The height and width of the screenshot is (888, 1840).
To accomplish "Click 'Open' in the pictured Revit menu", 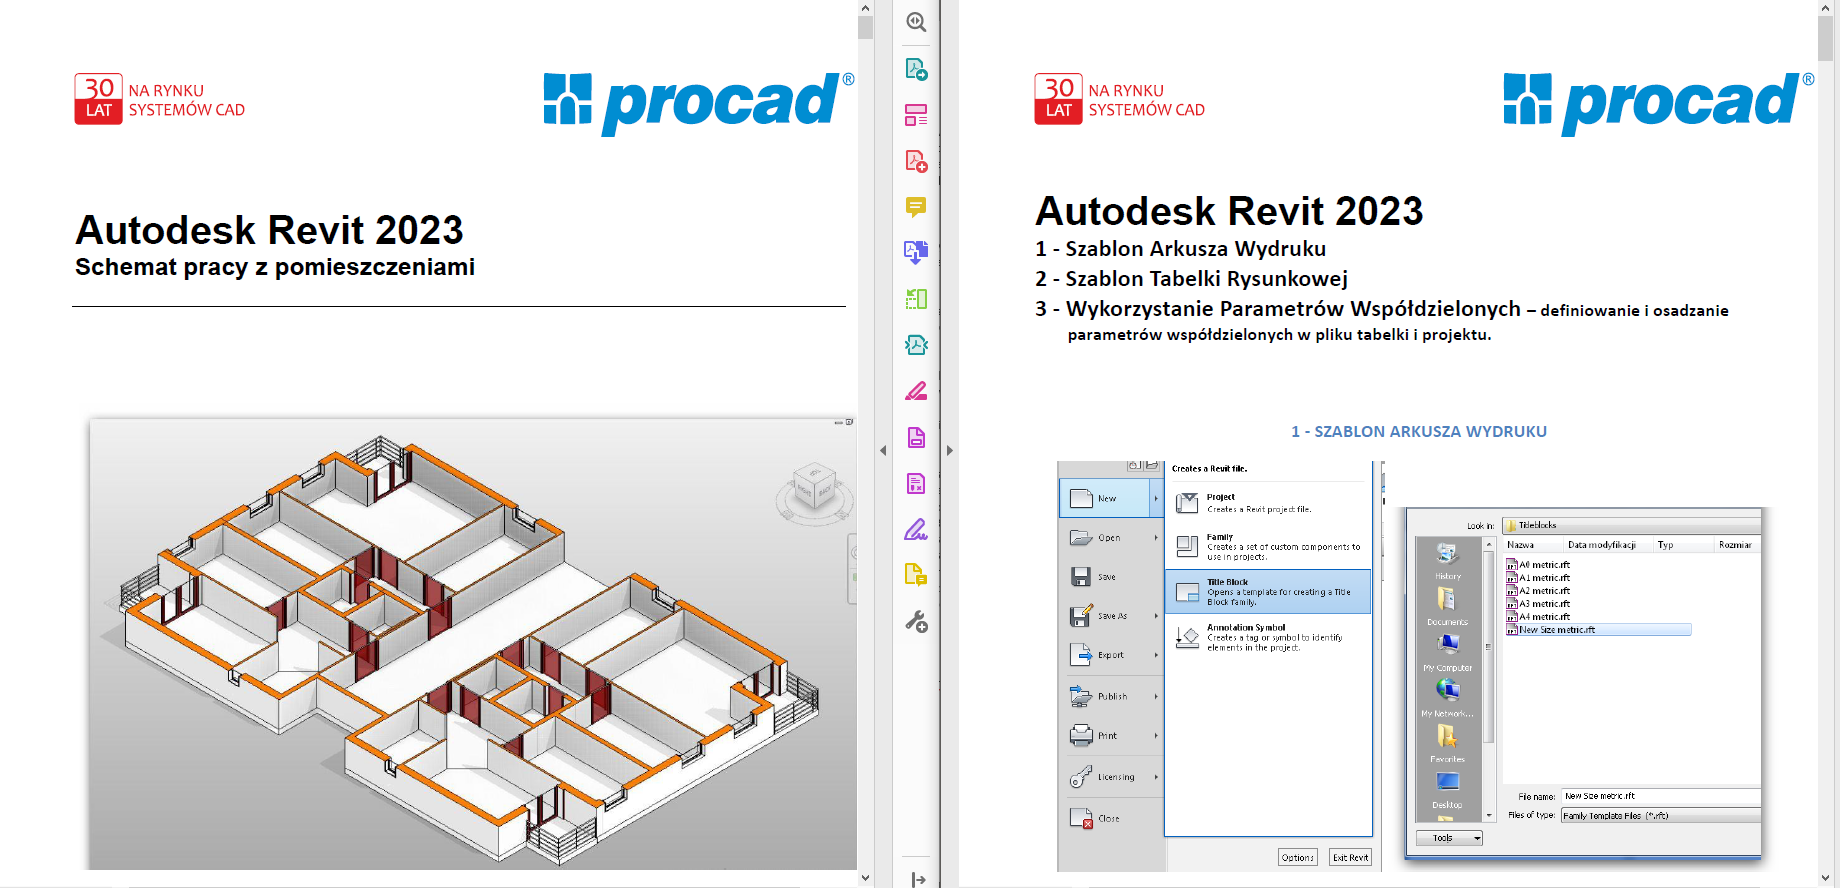I will click(x=1111, y=538).
